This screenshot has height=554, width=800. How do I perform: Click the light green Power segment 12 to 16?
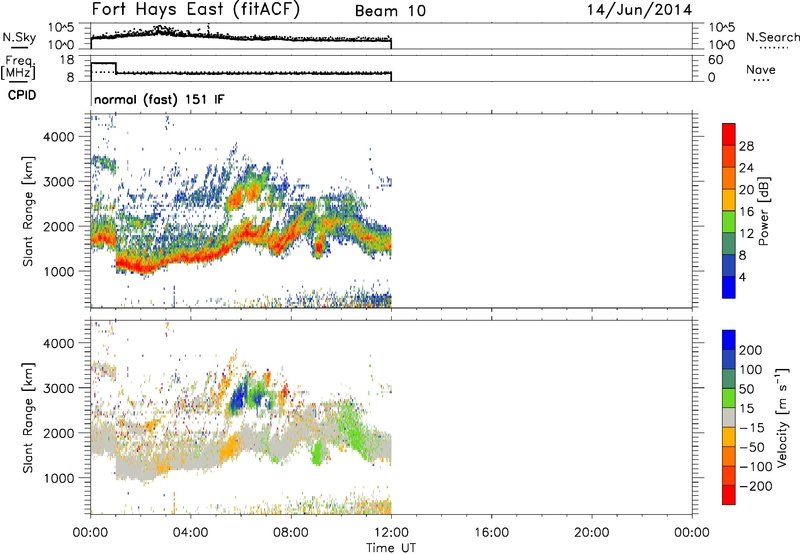click(729, 221)
